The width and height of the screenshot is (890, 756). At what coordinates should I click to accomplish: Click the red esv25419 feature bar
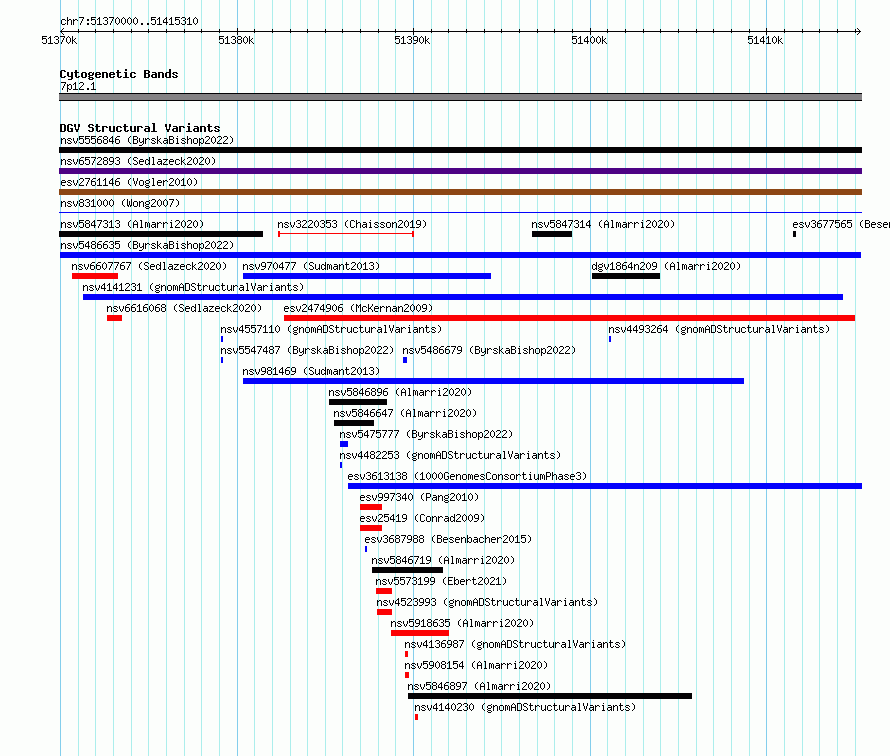371,528
